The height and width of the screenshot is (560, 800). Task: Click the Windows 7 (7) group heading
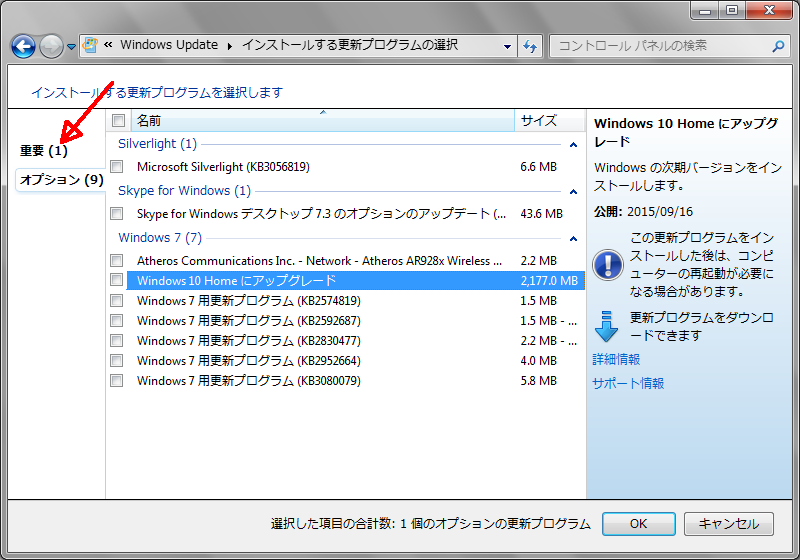160,238
